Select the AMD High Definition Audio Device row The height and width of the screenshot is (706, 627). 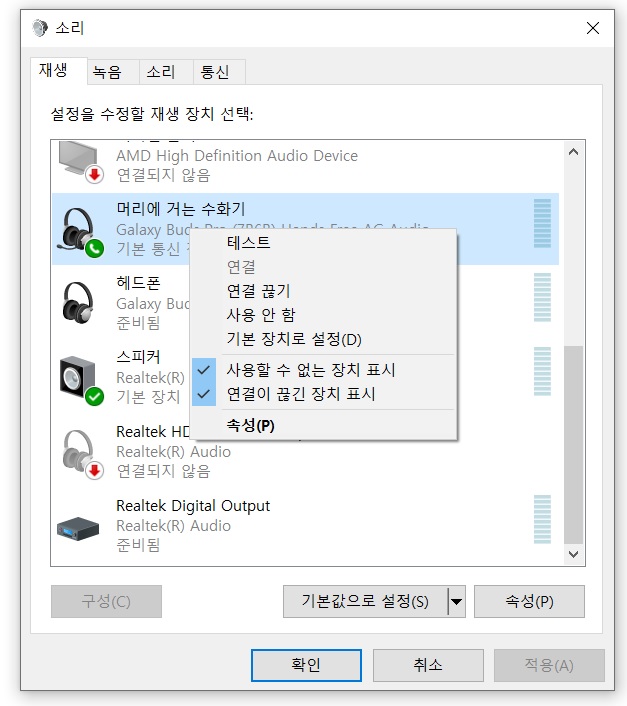(306, 165)
